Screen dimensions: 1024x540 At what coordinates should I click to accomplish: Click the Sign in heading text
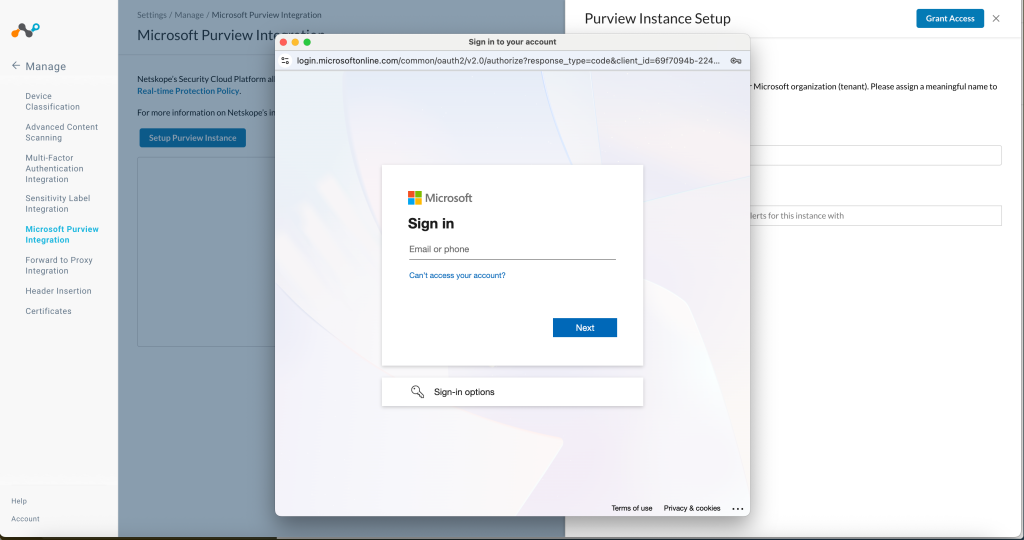click(x=431, y=223)
